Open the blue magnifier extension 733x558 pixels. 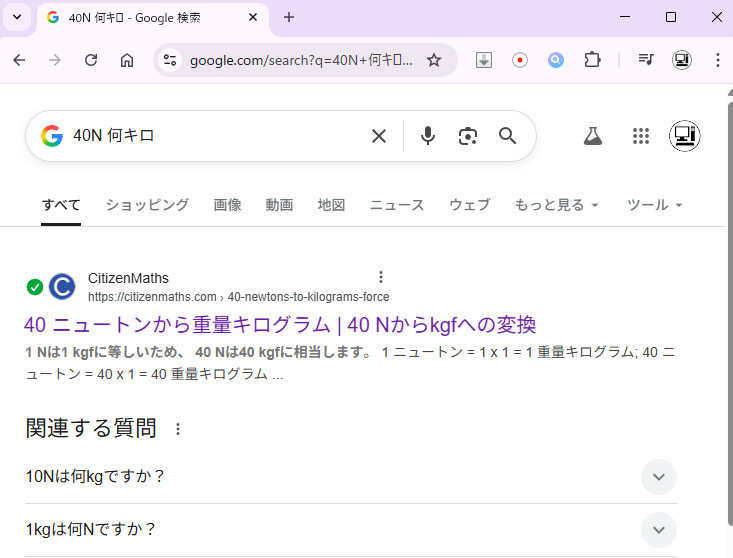coord(556,60)
